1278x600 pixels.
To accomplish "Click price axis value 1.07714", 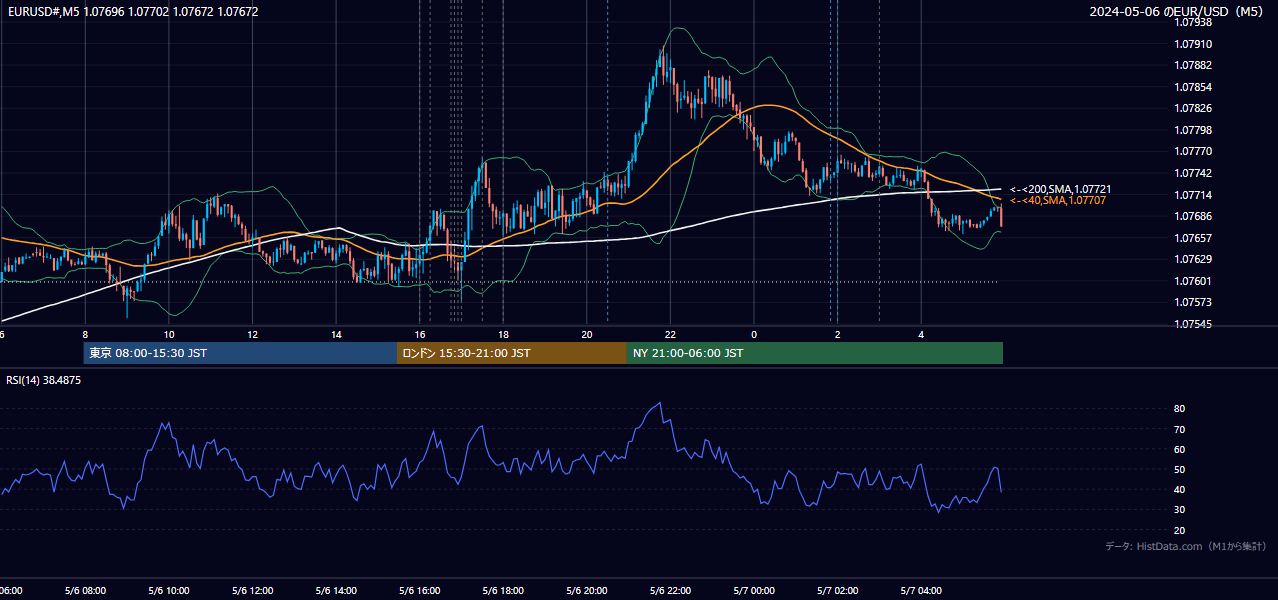I will 1193,195.
